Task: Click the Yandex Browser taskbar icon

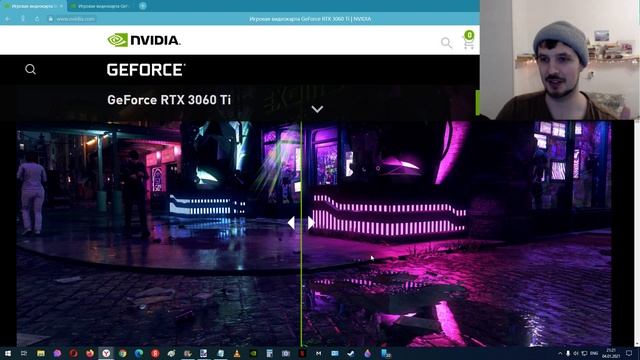Action: [x=106, y=353]
